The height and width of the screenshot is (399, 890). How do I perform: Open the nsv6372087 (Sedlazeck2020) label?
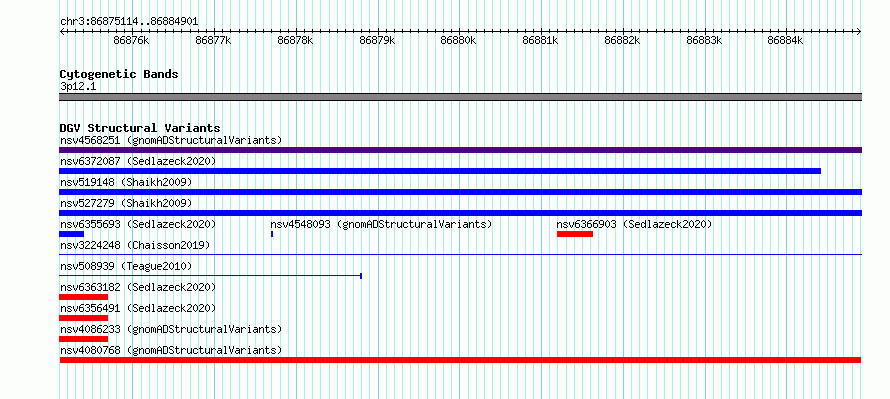coord(138,161)
